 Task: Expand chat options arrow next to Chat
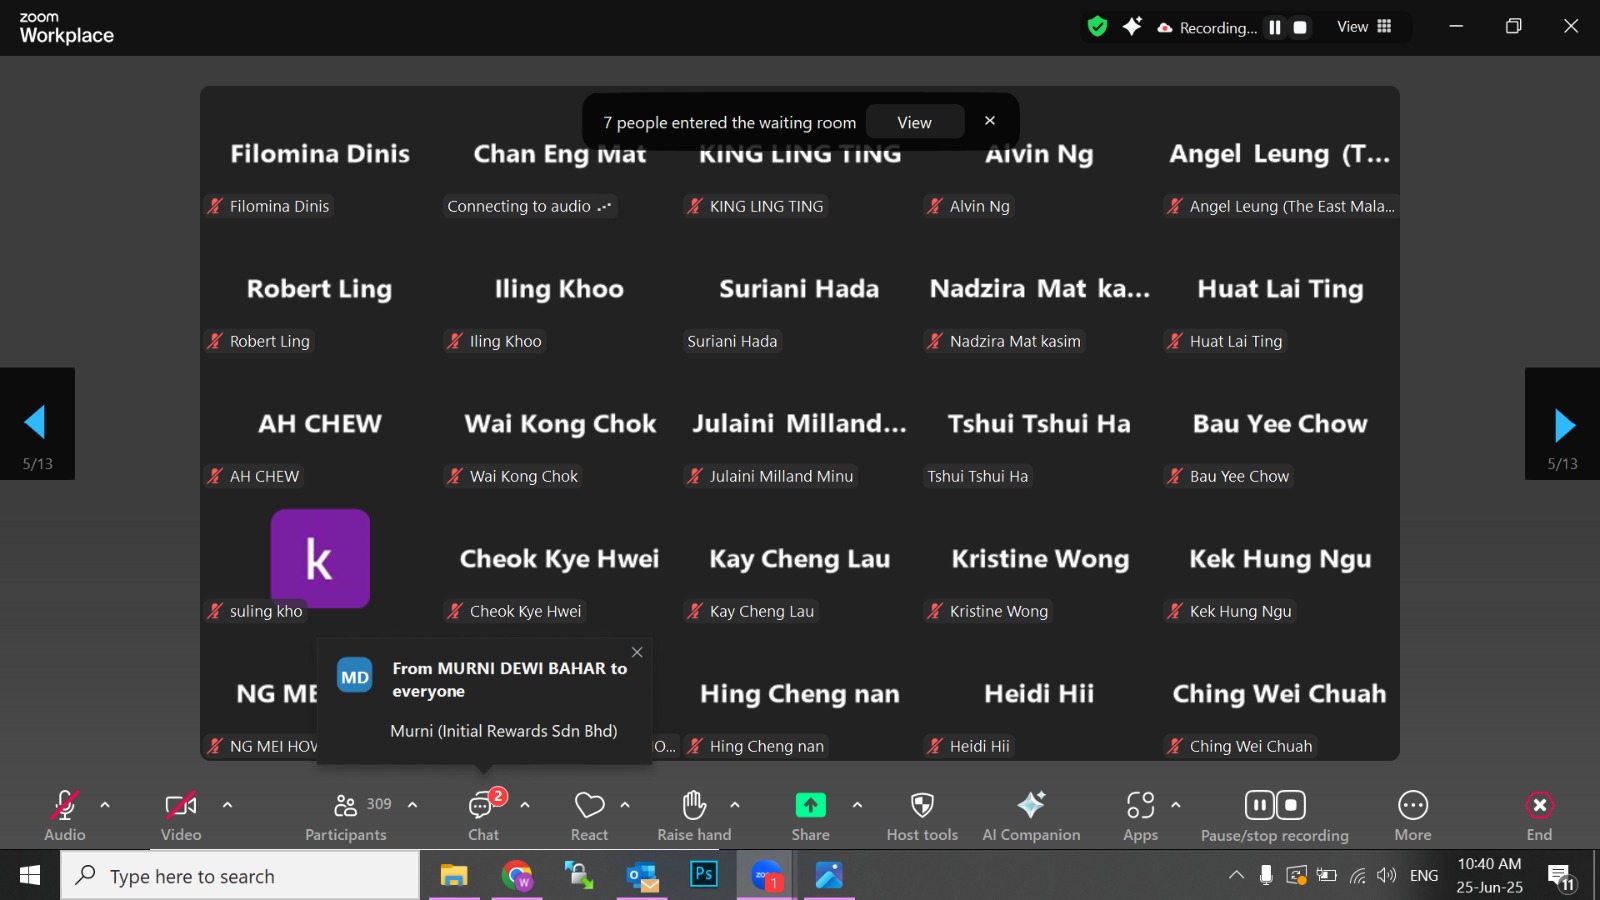(x=525, y=805)
